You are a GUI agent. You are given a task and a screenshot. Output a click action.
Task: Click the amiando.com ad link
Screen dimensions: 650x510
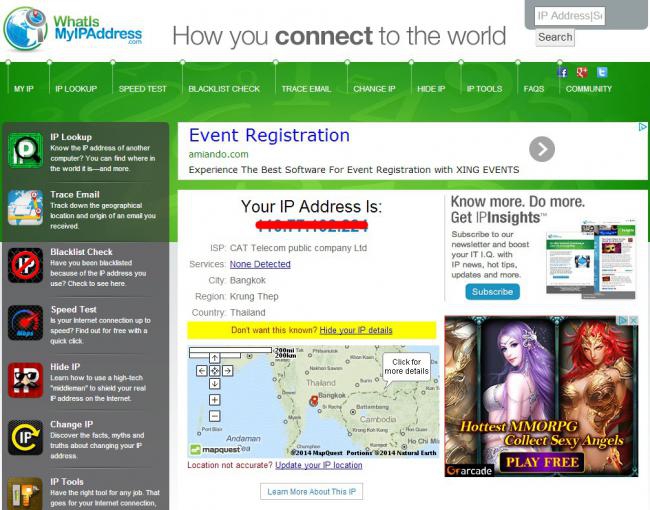pyautogui.click(x=218, y=154)
